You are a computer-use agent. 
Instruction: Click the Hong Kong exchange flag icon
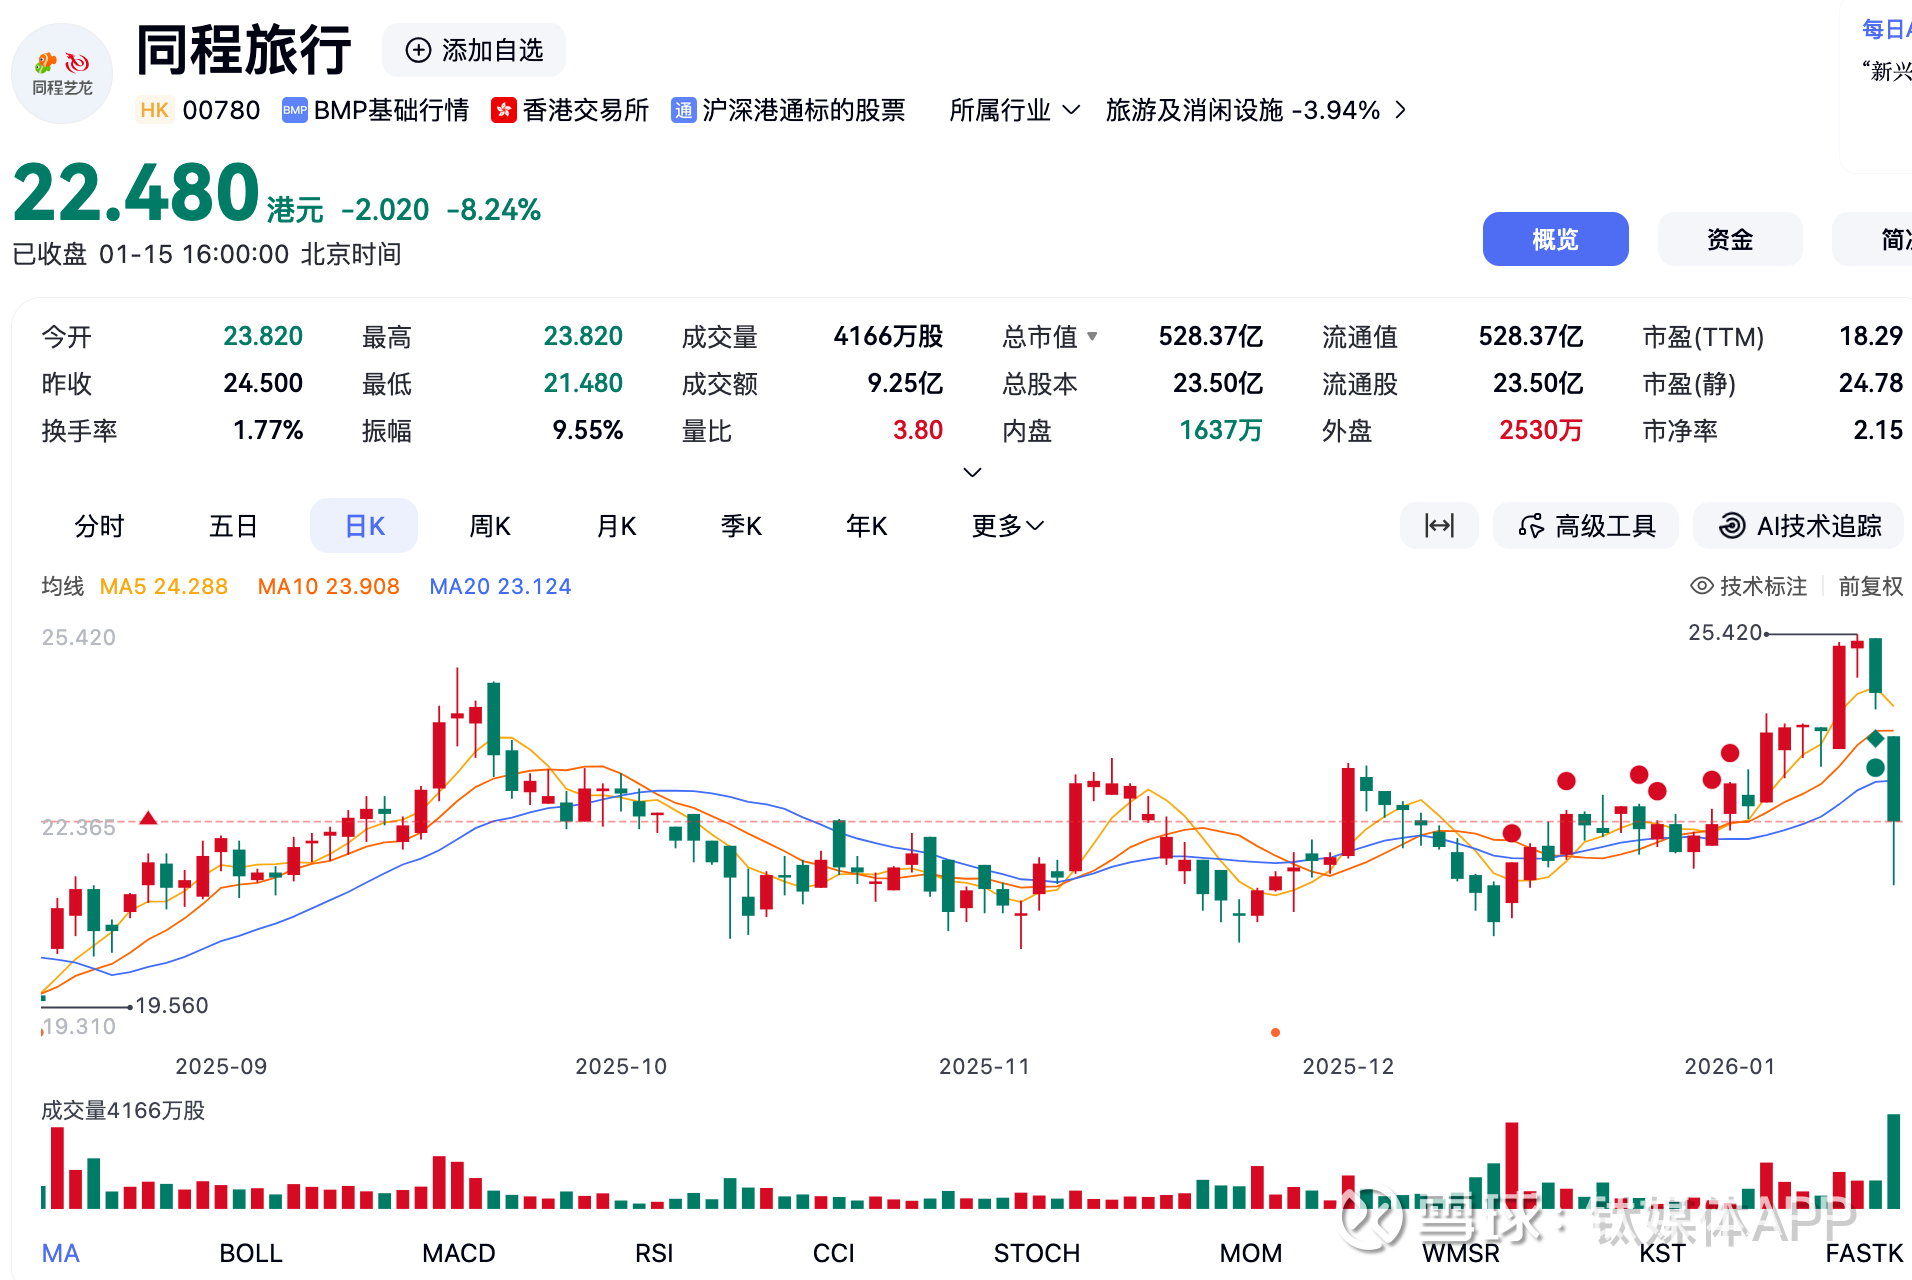504,110
